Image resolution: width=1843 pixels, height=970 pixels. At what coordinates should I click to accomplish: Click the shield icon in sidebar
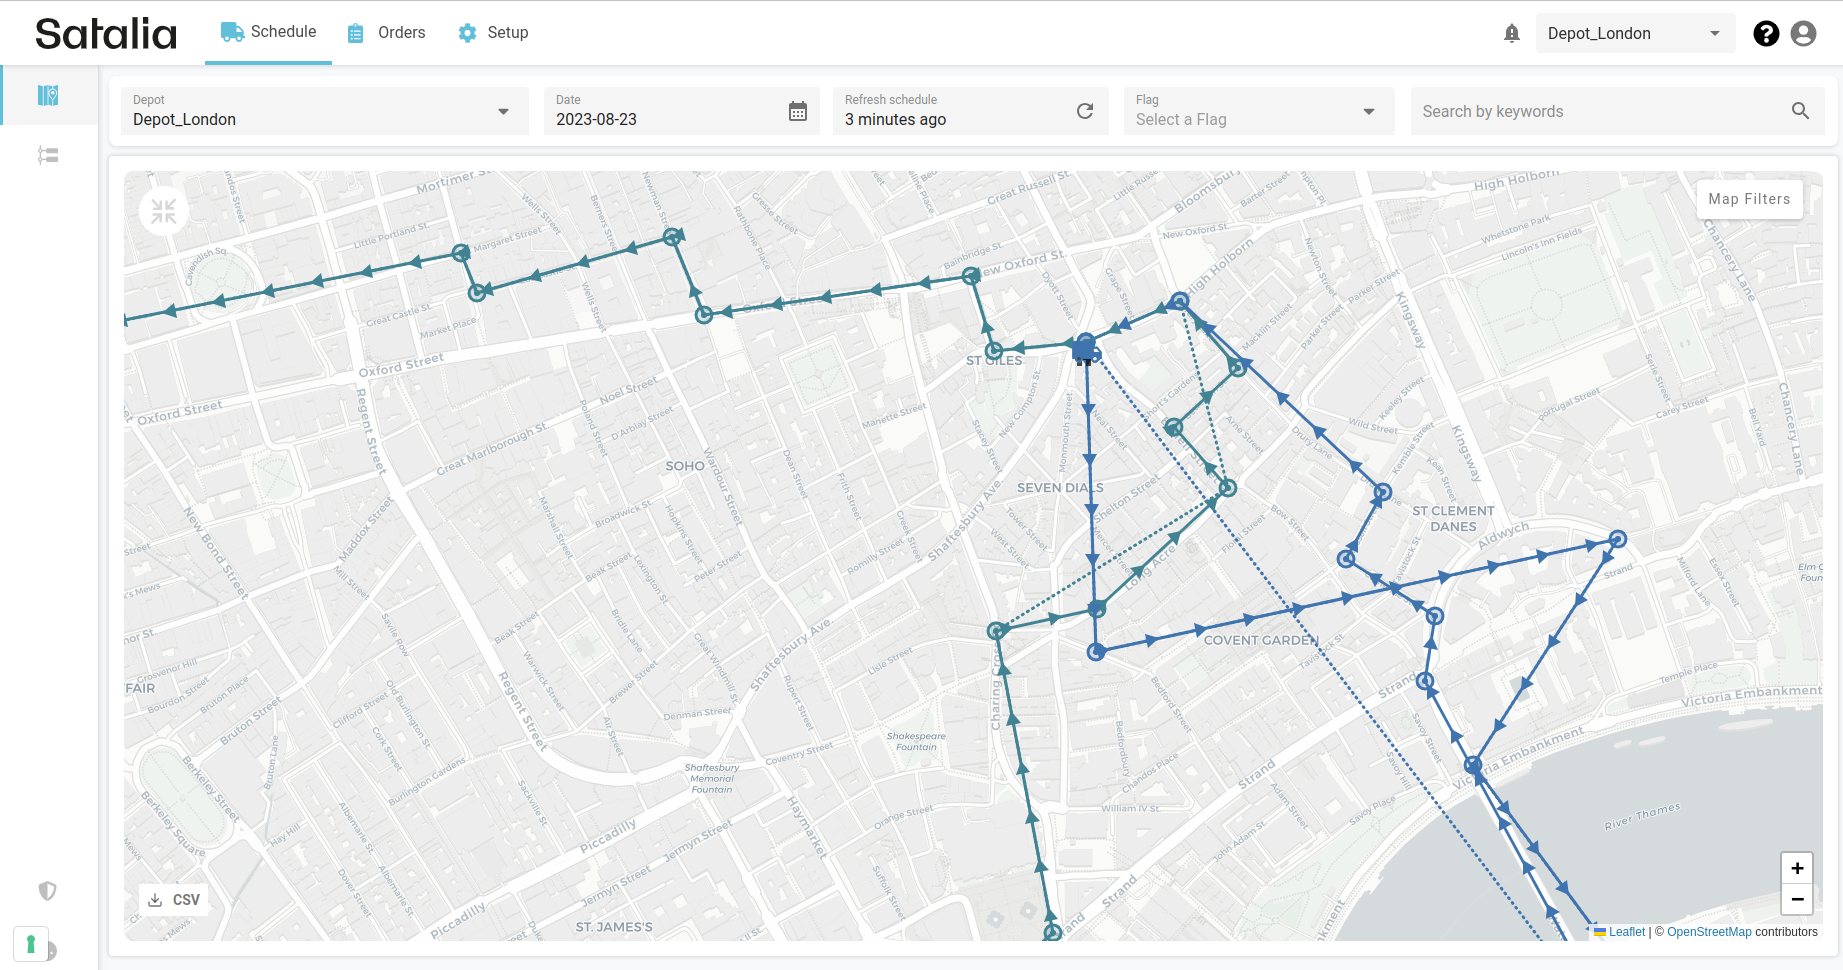47,890
